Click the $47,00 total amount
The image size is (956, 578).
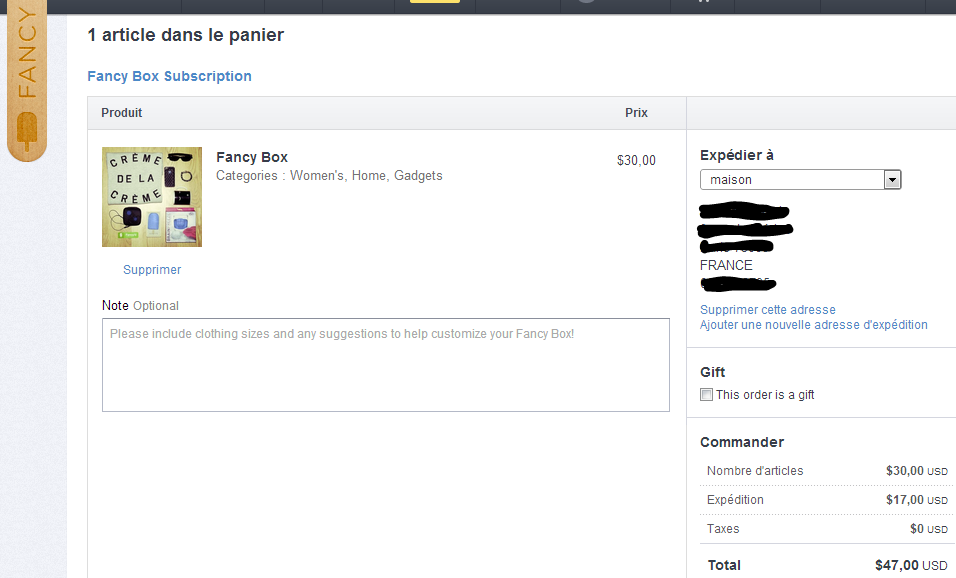click(897, 566)
